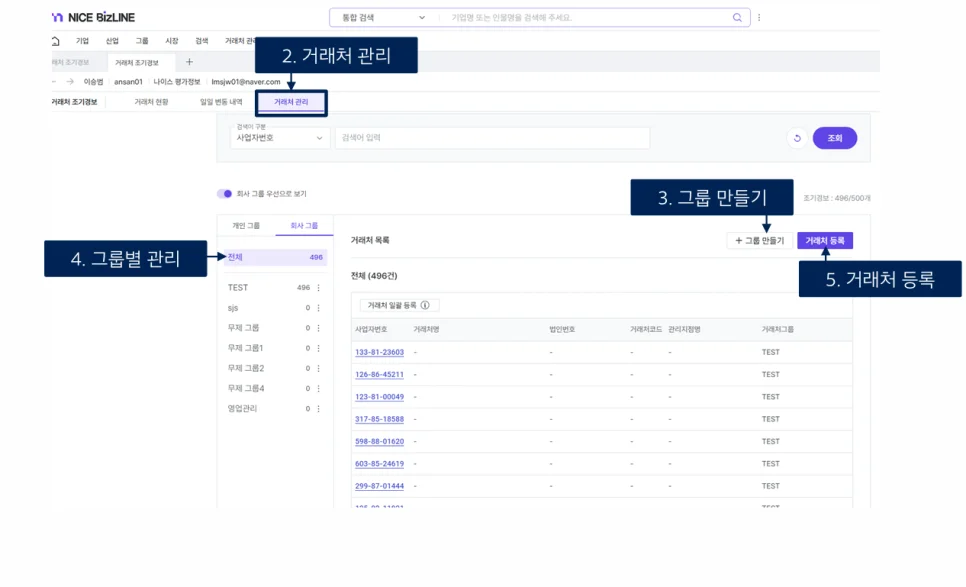Click the home icon in the menu bar

click(55, 41)
